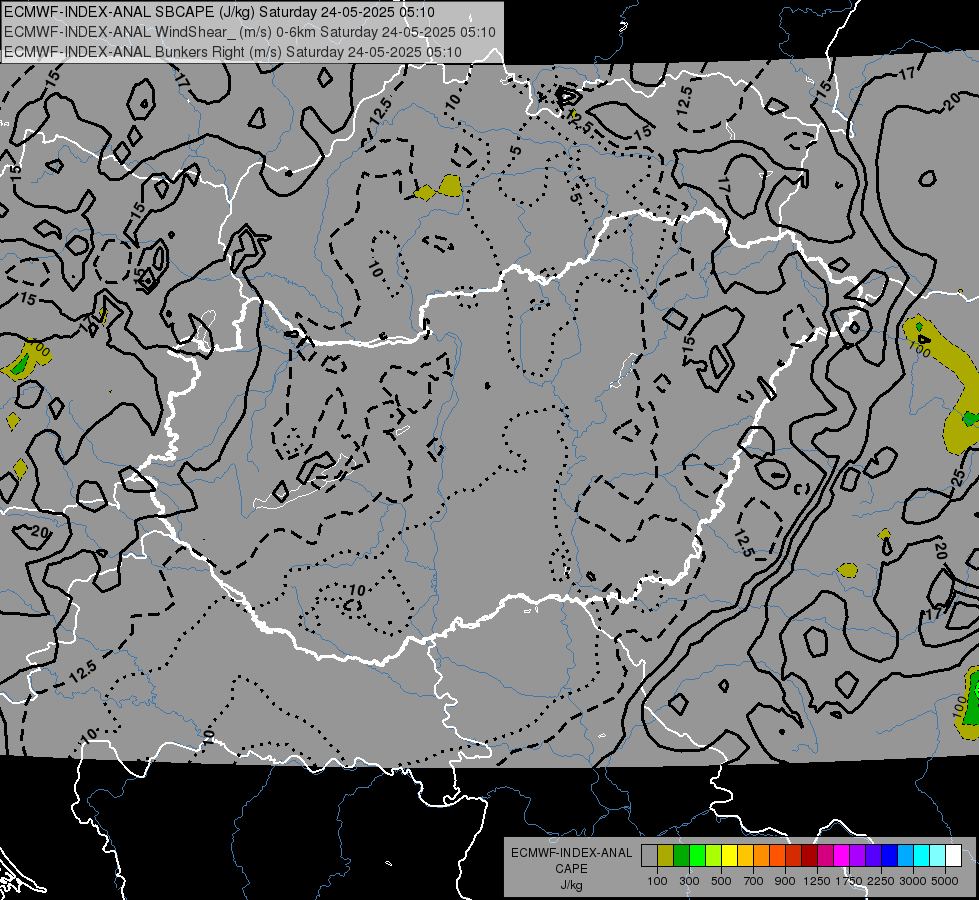This screenshot has width=979, height=900.
Task: Click the 100 label under color scale
Action: [657, 881]
